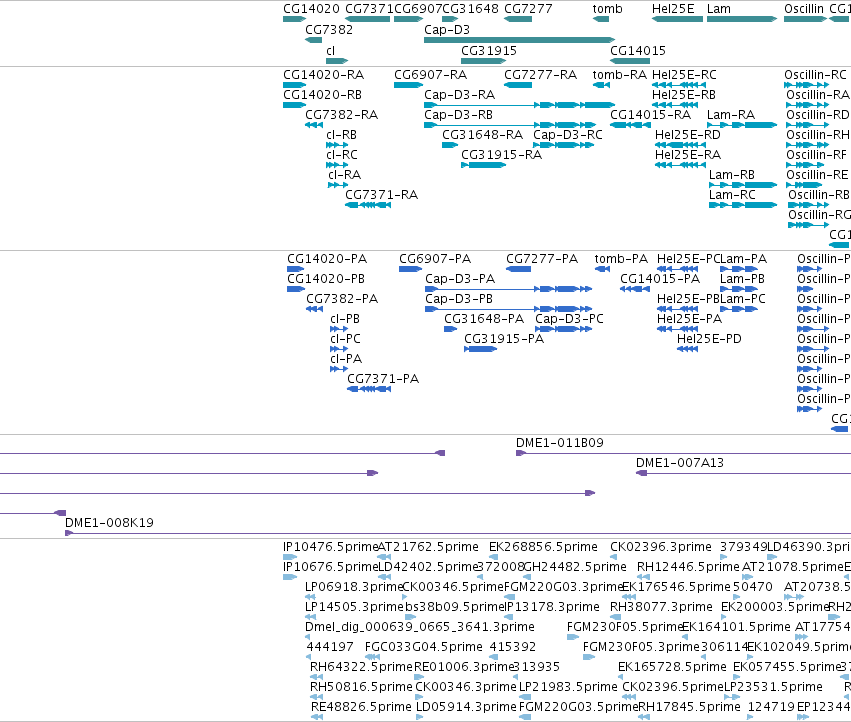The width and height of the screenshot is (851, 722).
Task: Click BAC clone DME1-007A13
Action: pyautogui.click(x=744, y=473)
